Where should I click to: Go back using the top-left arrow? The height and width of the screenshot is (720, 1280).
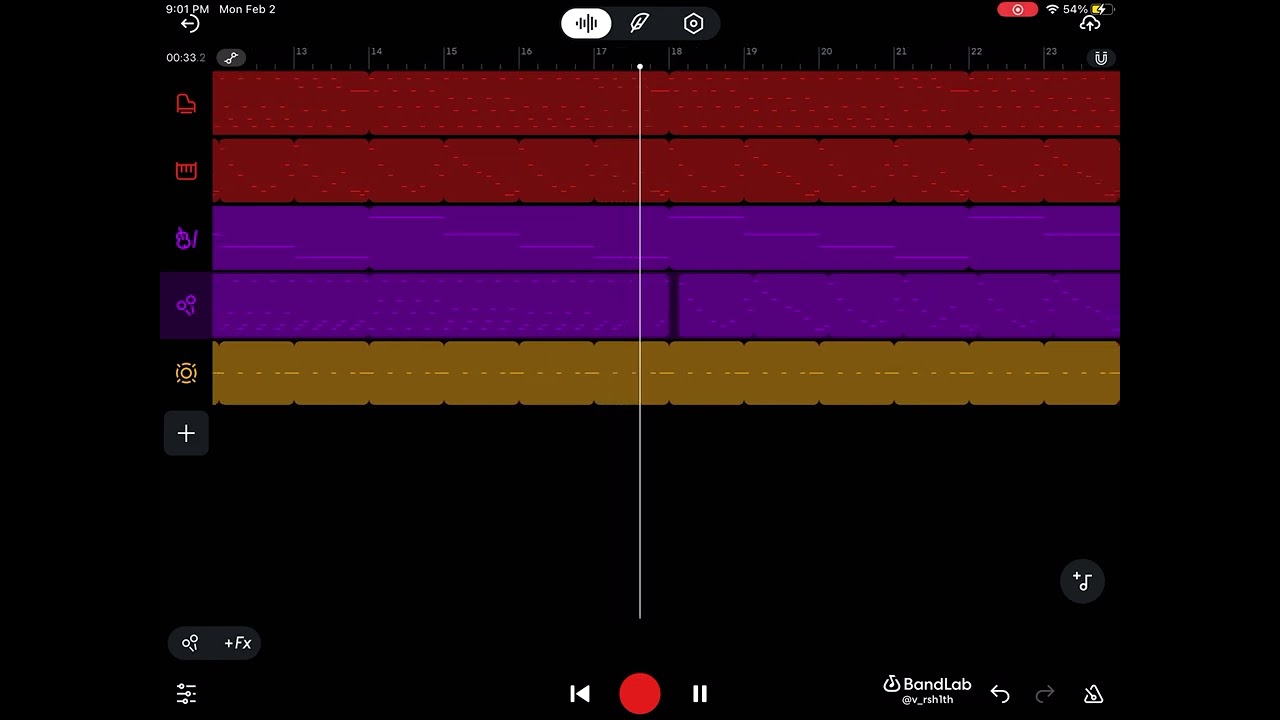click(190, 24)
